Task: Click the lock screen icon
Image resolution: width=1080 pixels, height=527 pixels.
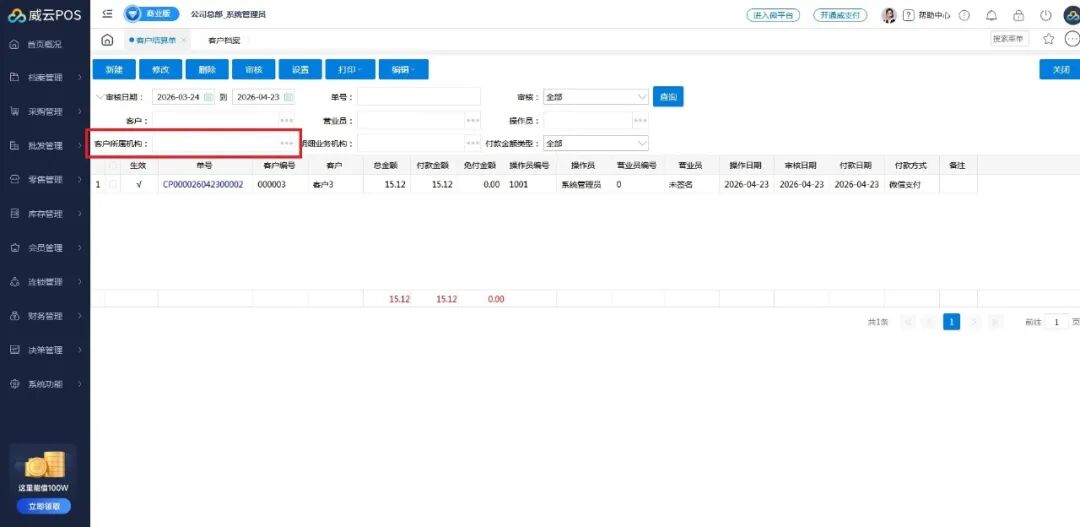Action: point(1018,15)
